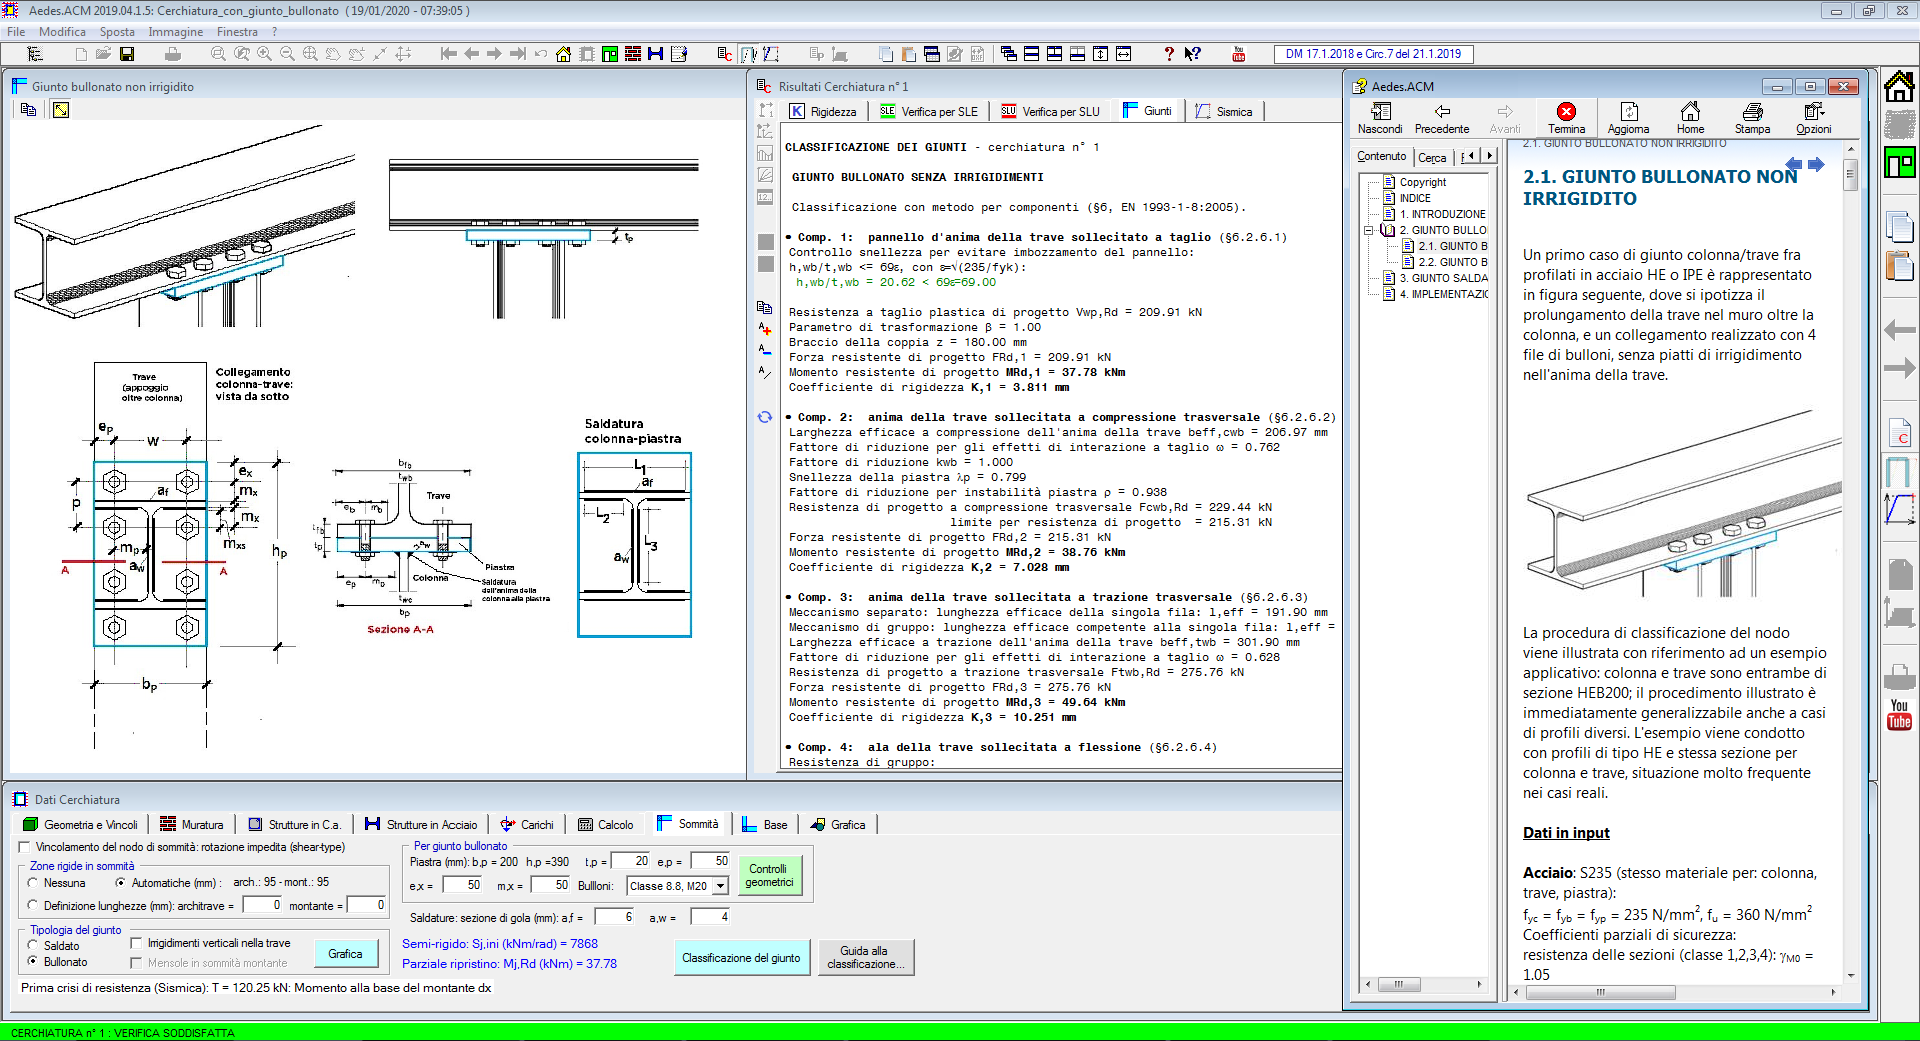Click the Nascondi icon in help toolbar
Viewport: 1920px width, 1041px height.
click(x=1380, y=112)
